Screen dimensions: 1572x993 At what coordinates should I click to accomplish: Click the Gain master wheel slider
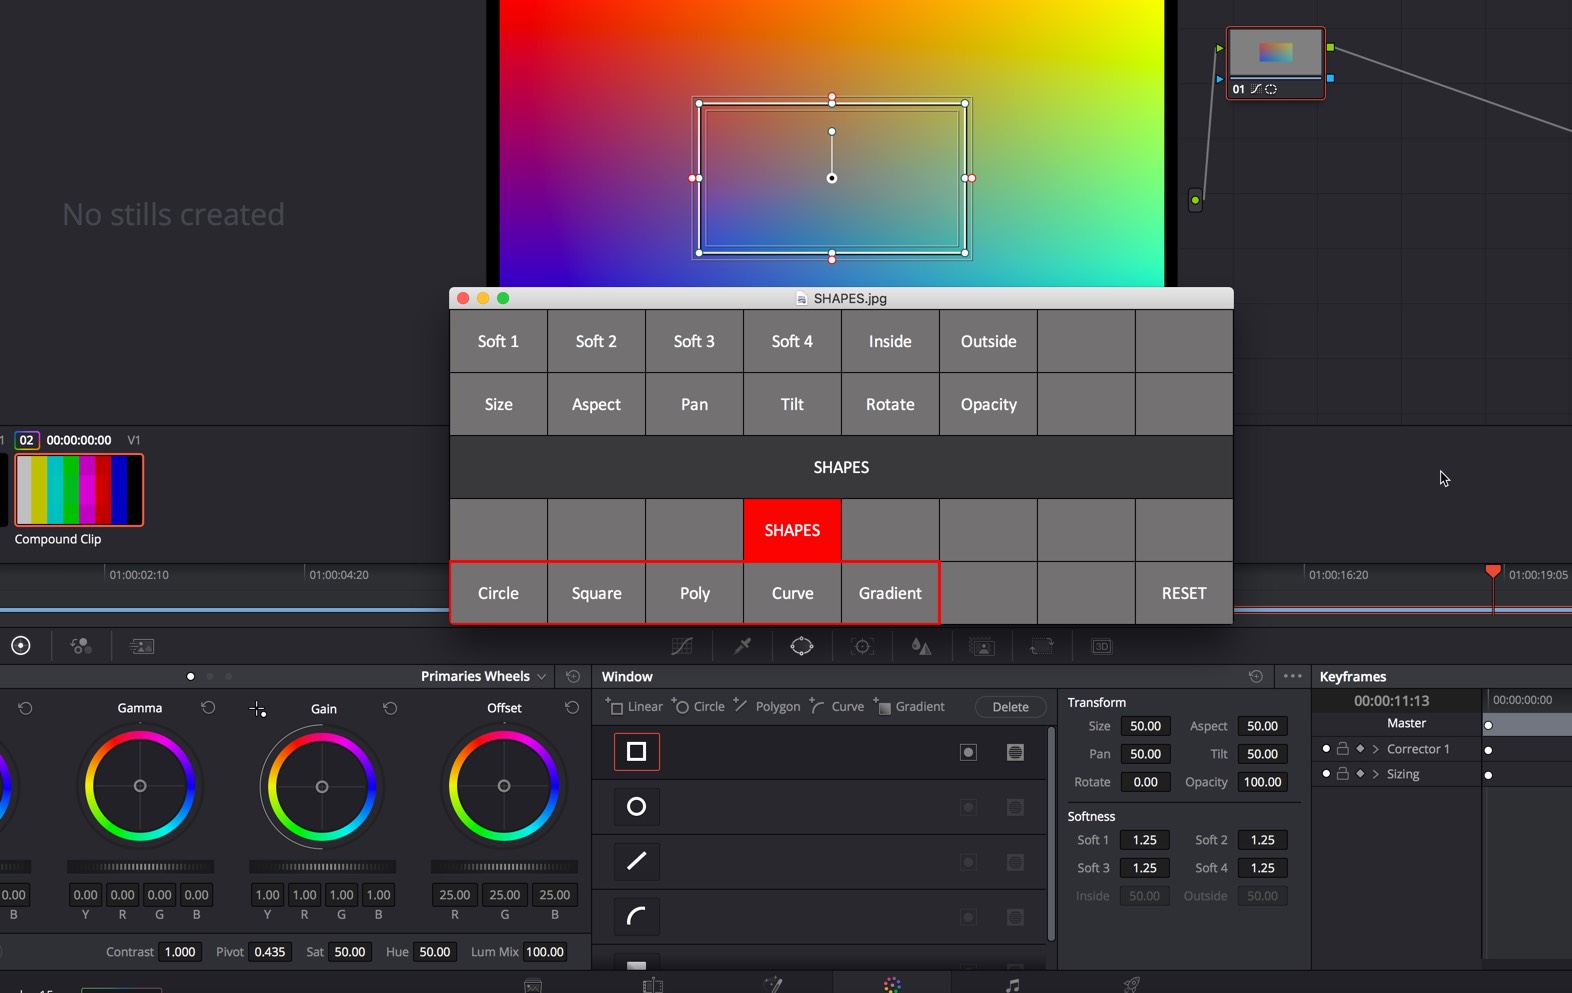coord(322,866)
